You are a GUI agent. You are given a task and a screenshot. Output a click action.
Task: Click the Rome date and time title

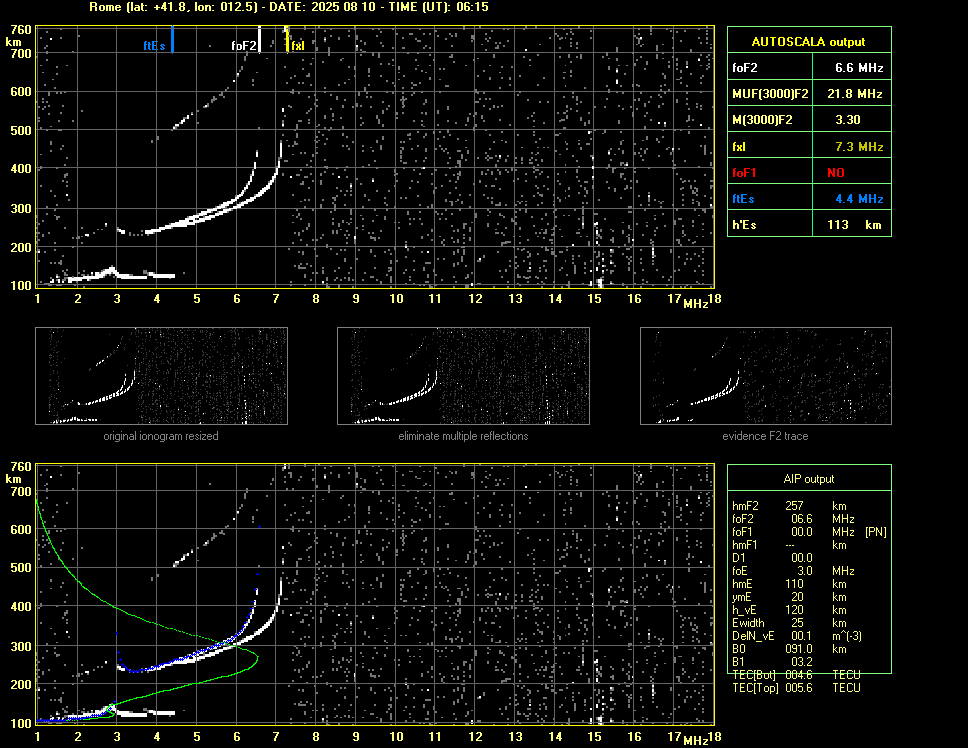click(x=289, y=7)
